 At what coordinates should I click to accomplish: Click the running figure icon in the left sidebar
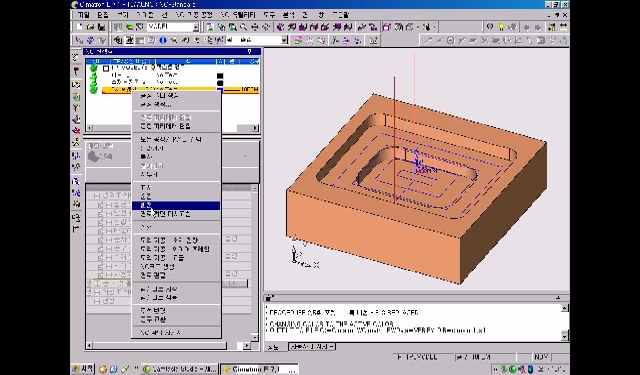[76, 143]
